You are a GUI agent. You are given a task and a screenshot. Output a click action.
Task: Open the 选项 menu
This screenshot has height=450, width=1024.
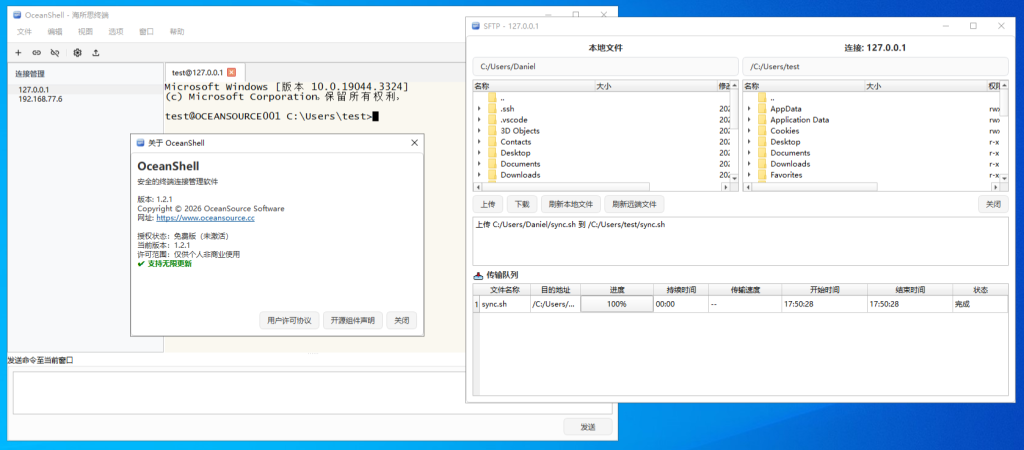pyautogui.click(x=116, y=31)
